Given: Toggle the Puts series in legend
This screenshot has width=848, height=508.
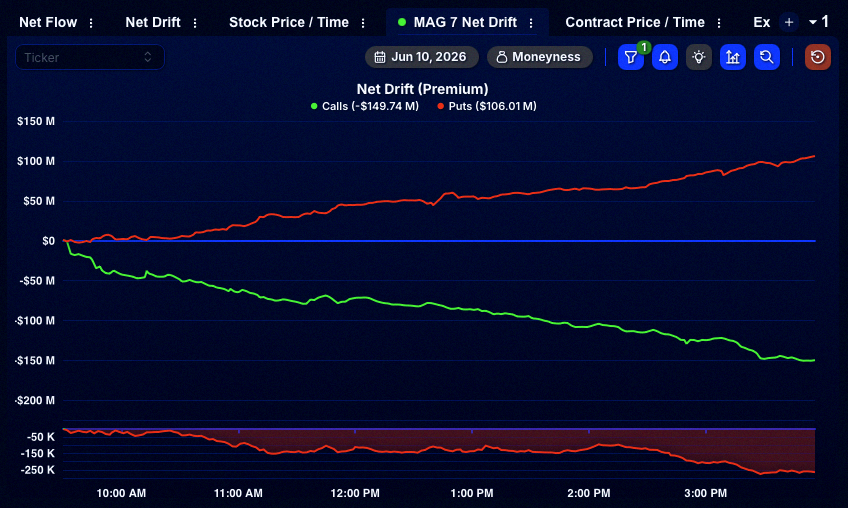Looking at the screenshot, I should 487,106.
